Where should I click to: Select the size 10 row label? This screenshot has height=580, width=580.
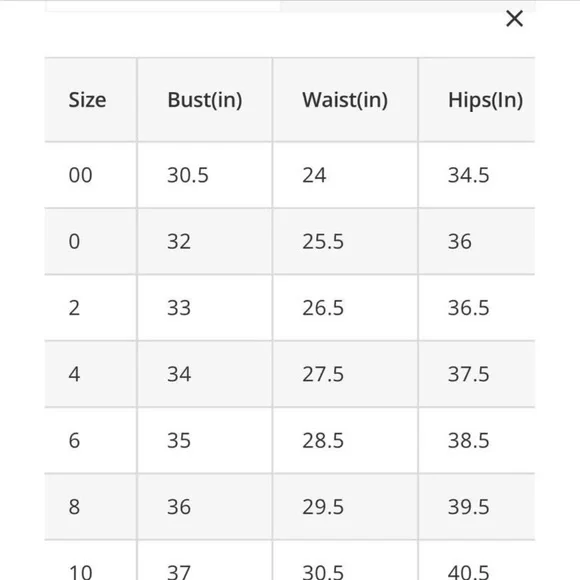click(80, 571)
